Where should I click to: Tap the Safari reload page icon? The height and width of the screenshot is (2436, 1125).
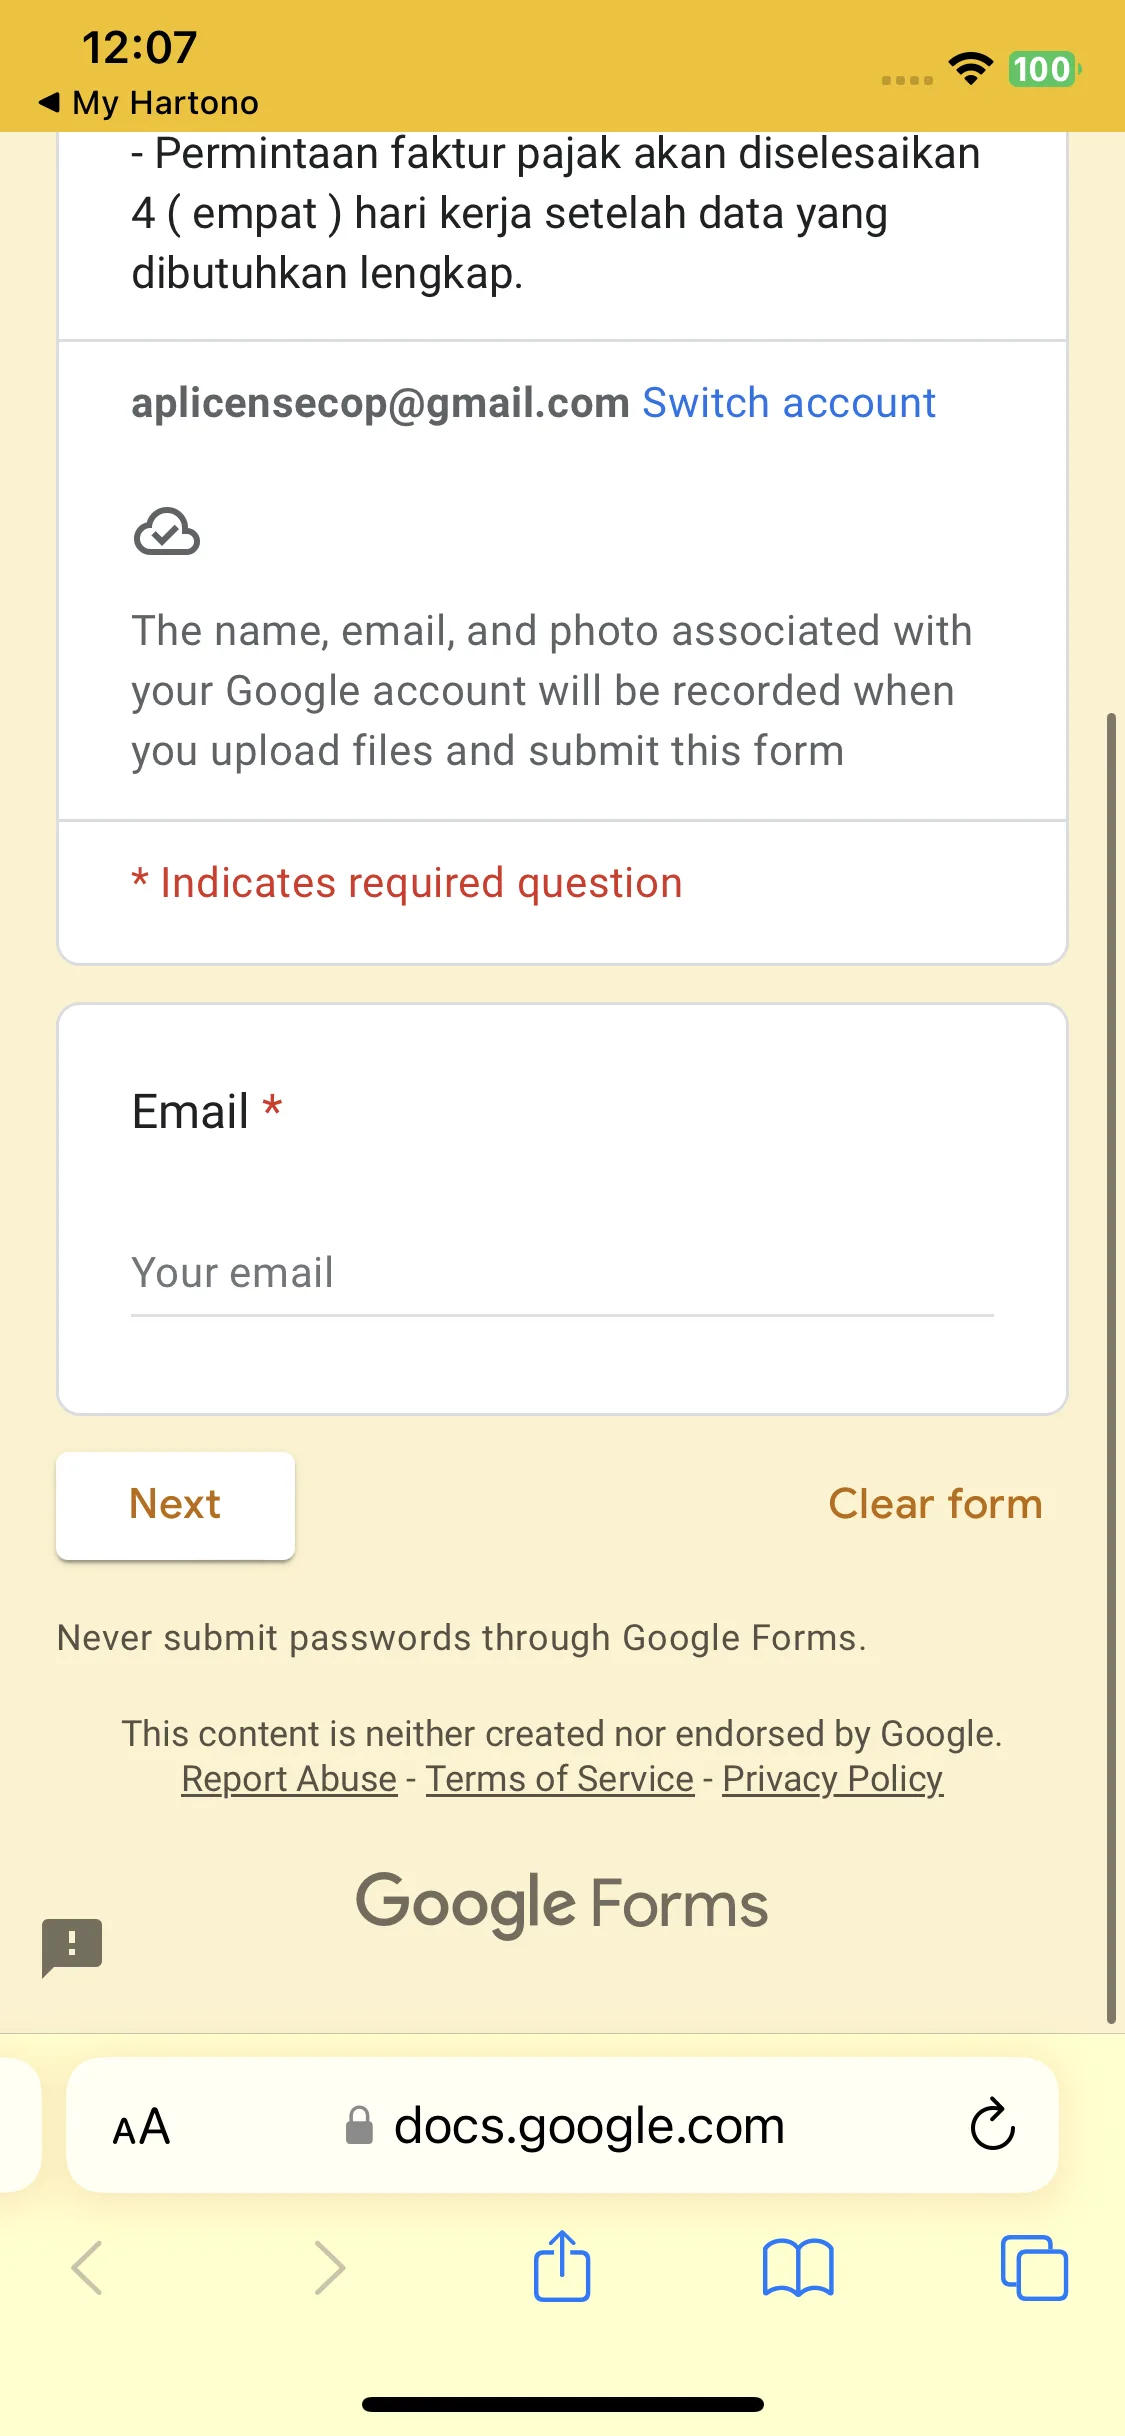pos(992,2124)
